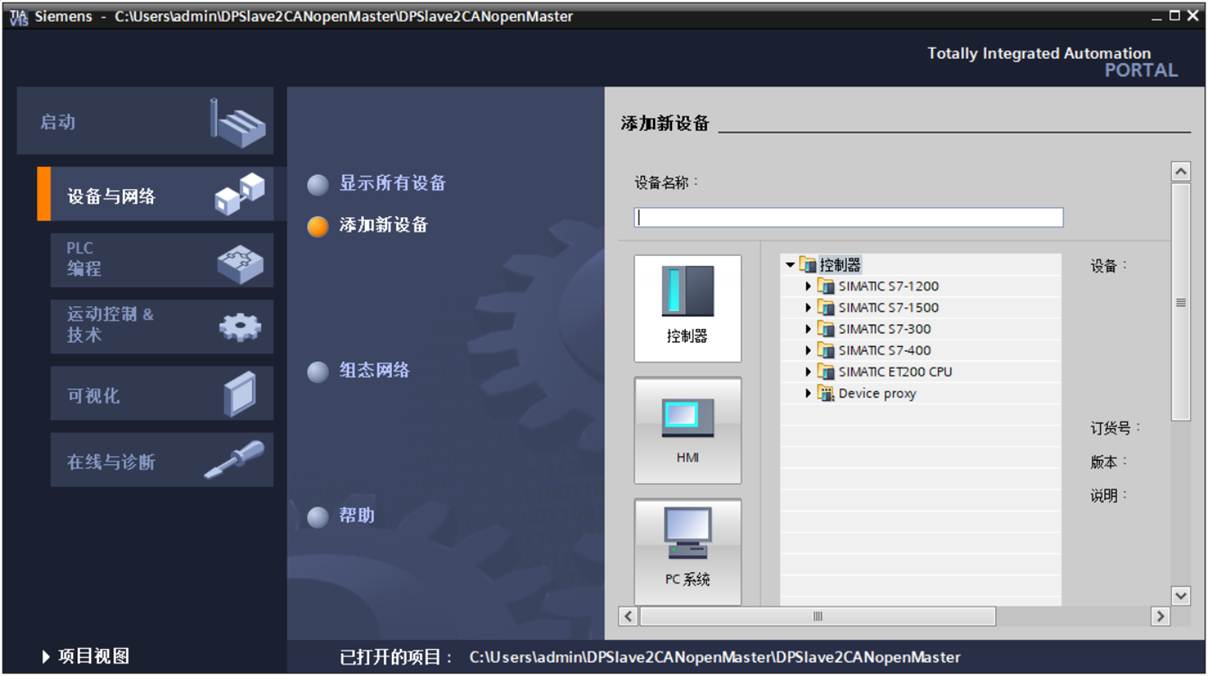Expand the Device proxy node arrow
The height and width of the screenshot is (676, 1208).
click(x=809, y=393)
